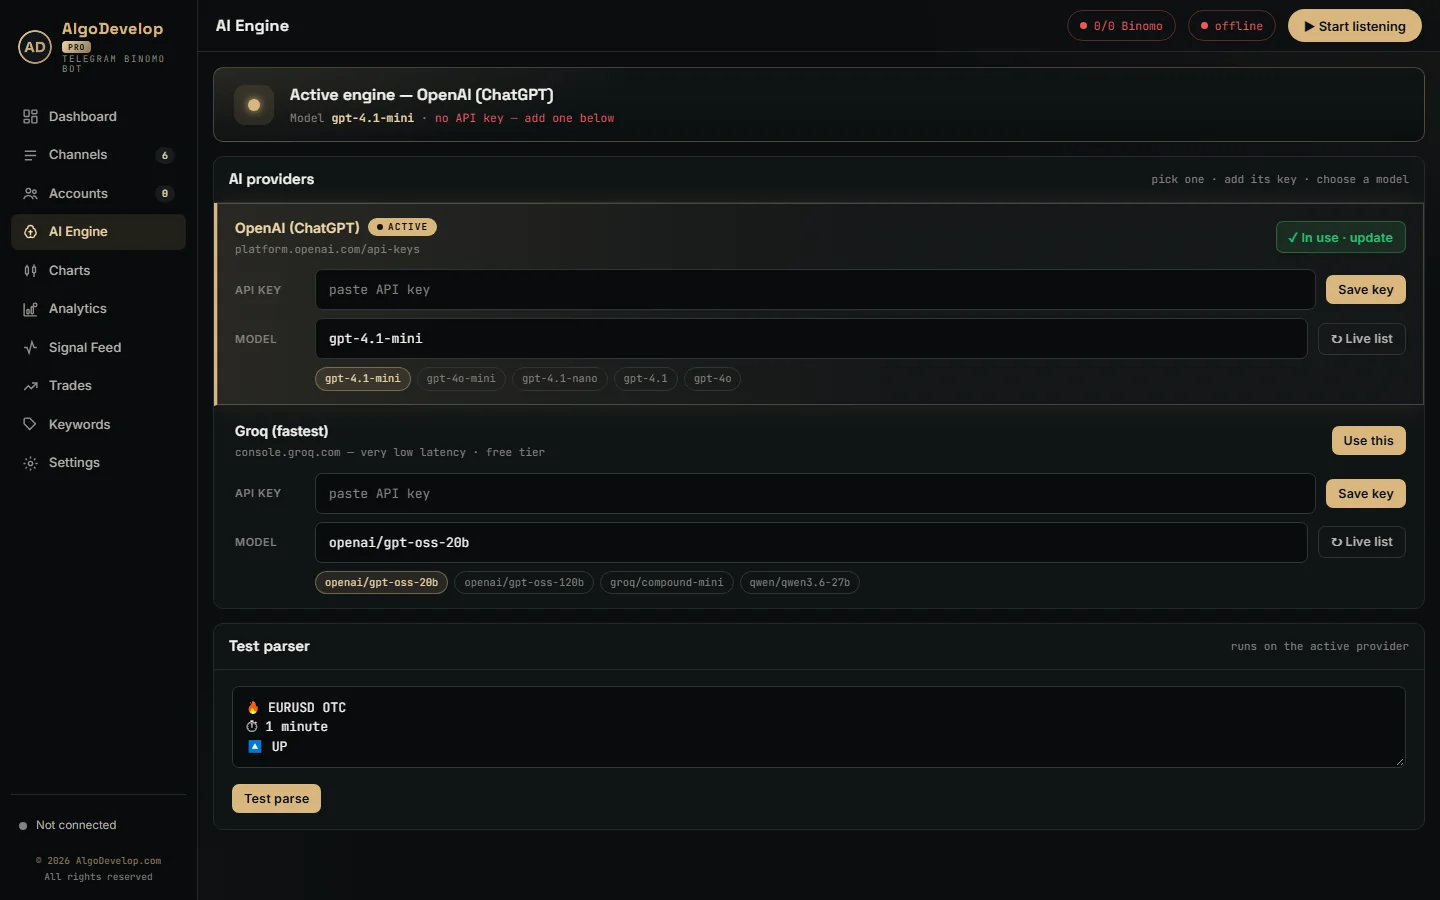Screen dimensions: 1440x900
Task: Focus the Groq API key field
Action: 815,494
